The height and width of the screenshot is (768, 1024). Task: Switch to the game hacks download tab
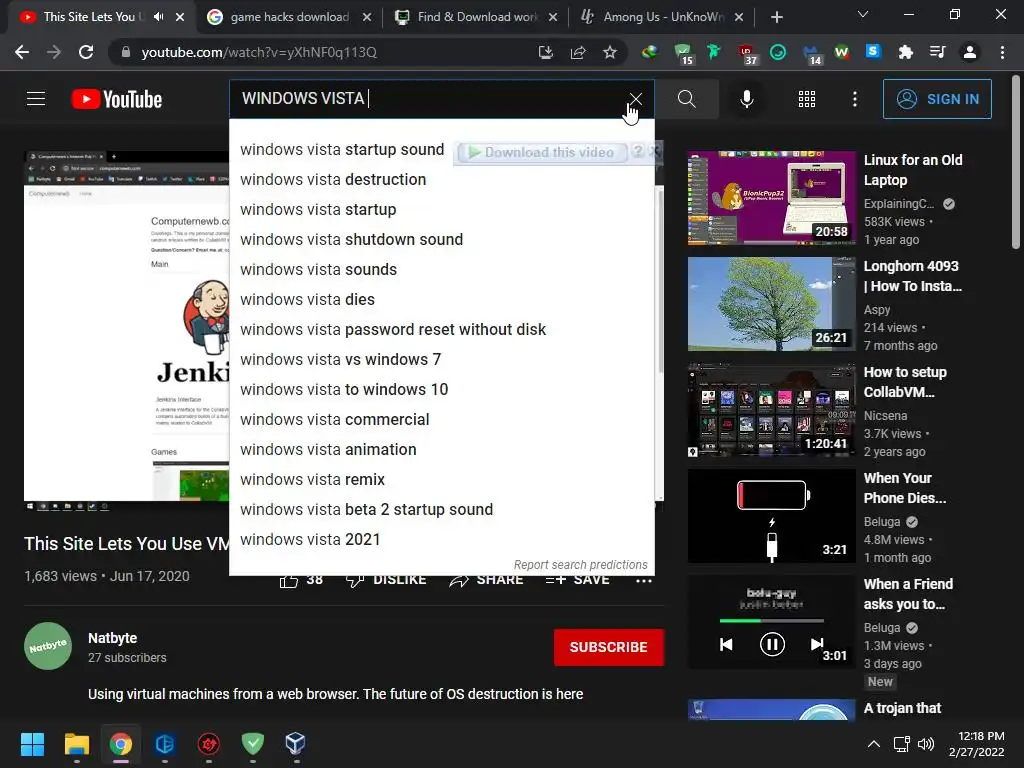click(289, 17)
